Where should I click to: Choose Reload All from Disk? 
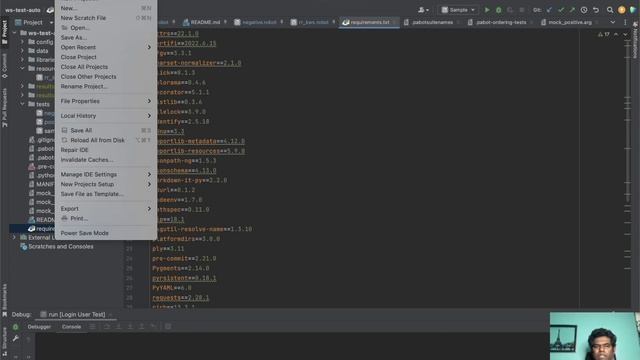pyautogui.click(x=106, y=140)
